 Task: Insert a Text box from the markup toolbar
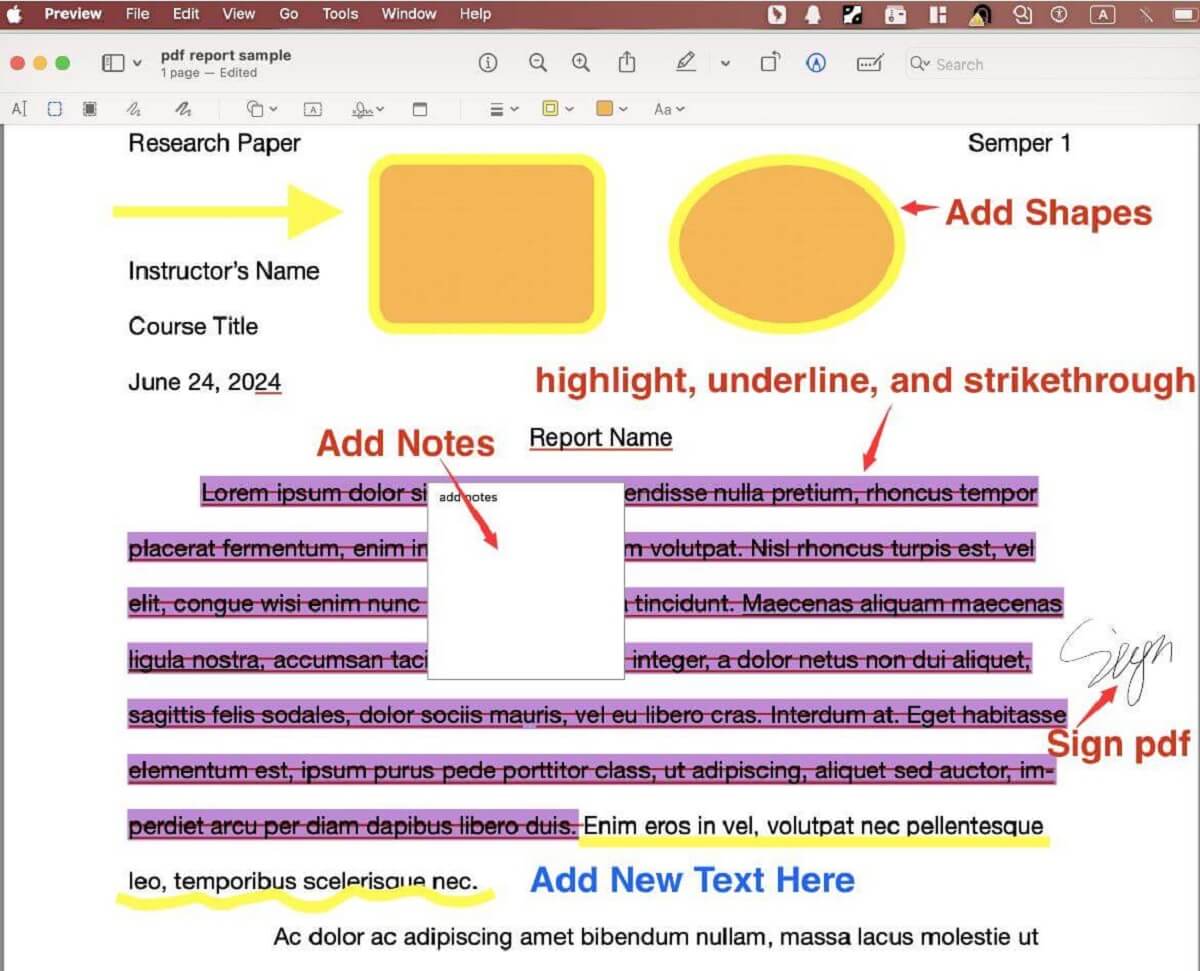point(313,108)
